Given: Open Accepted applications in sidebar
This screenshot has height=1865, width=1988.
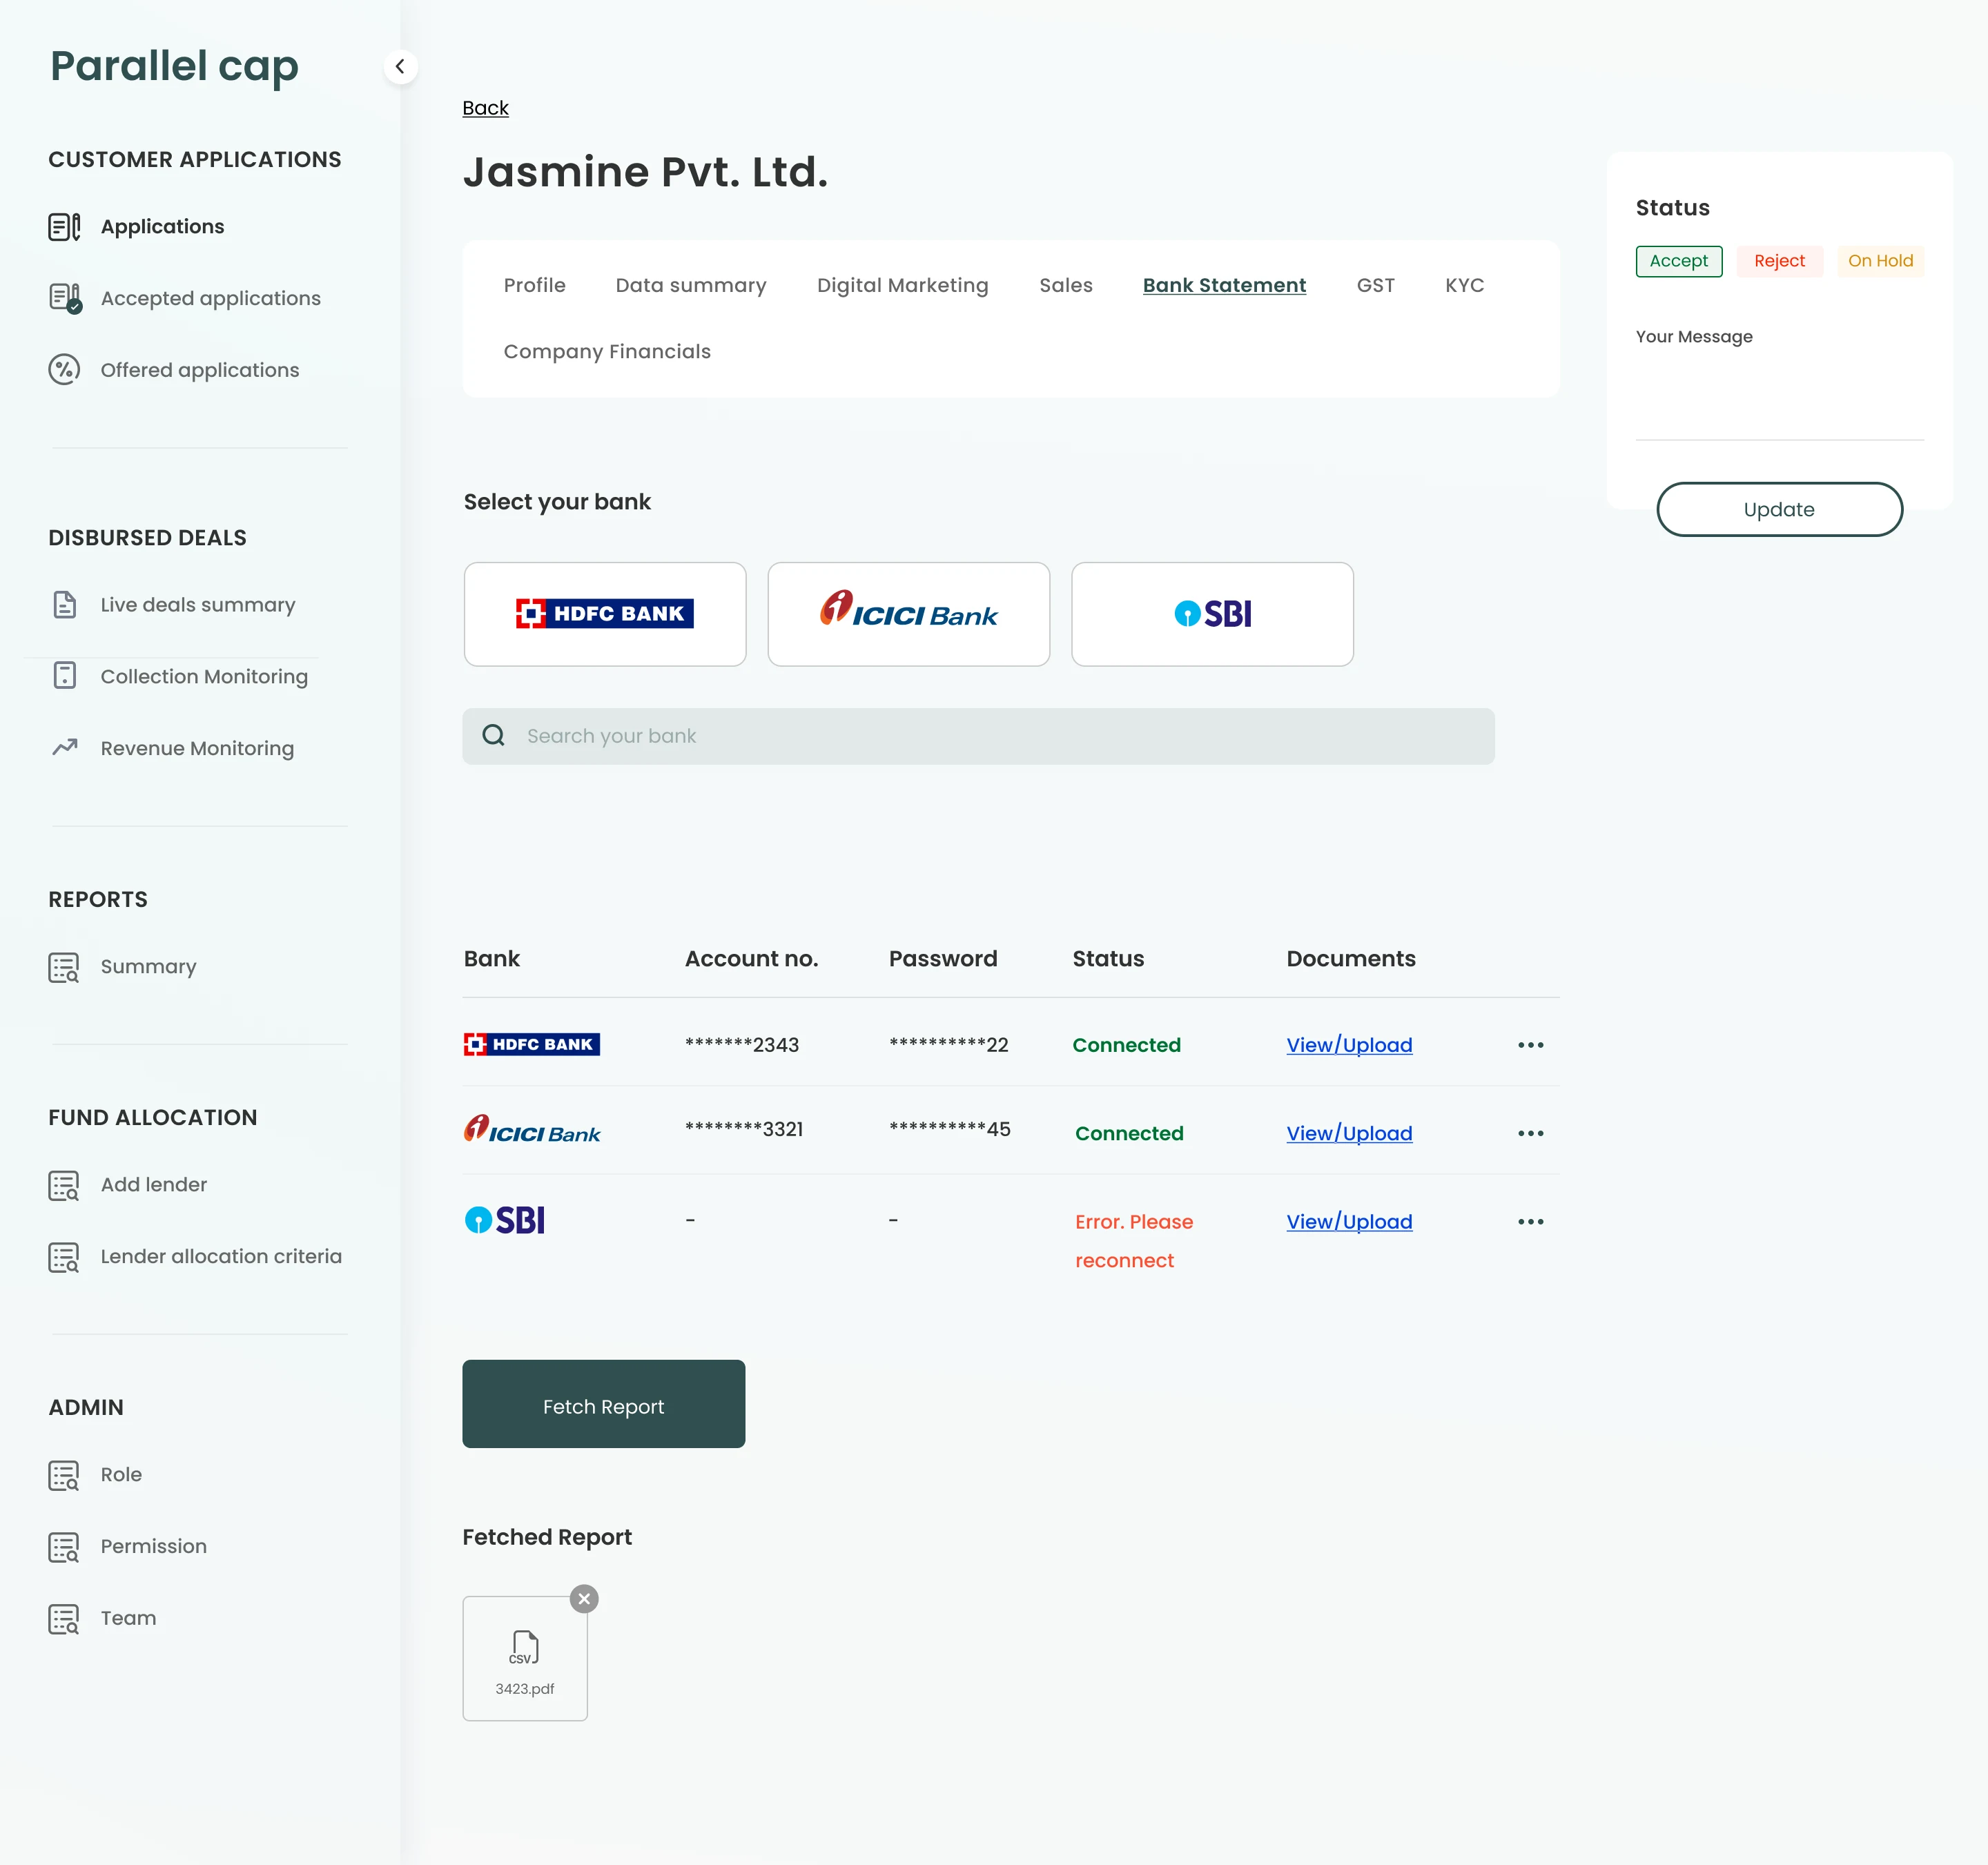Looking at the screenshot, I should tap(211, 298).
